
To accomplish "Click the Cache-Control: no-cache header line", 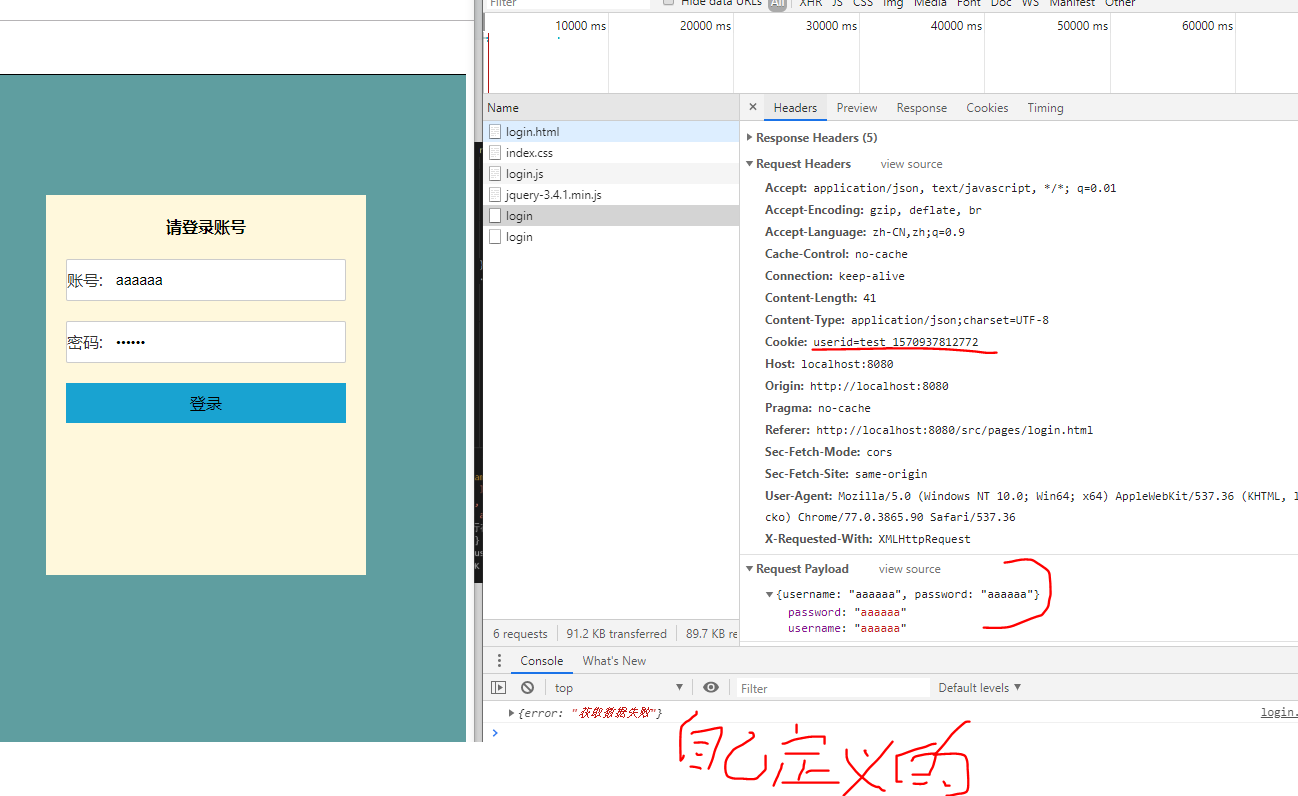I will point(836,254).
